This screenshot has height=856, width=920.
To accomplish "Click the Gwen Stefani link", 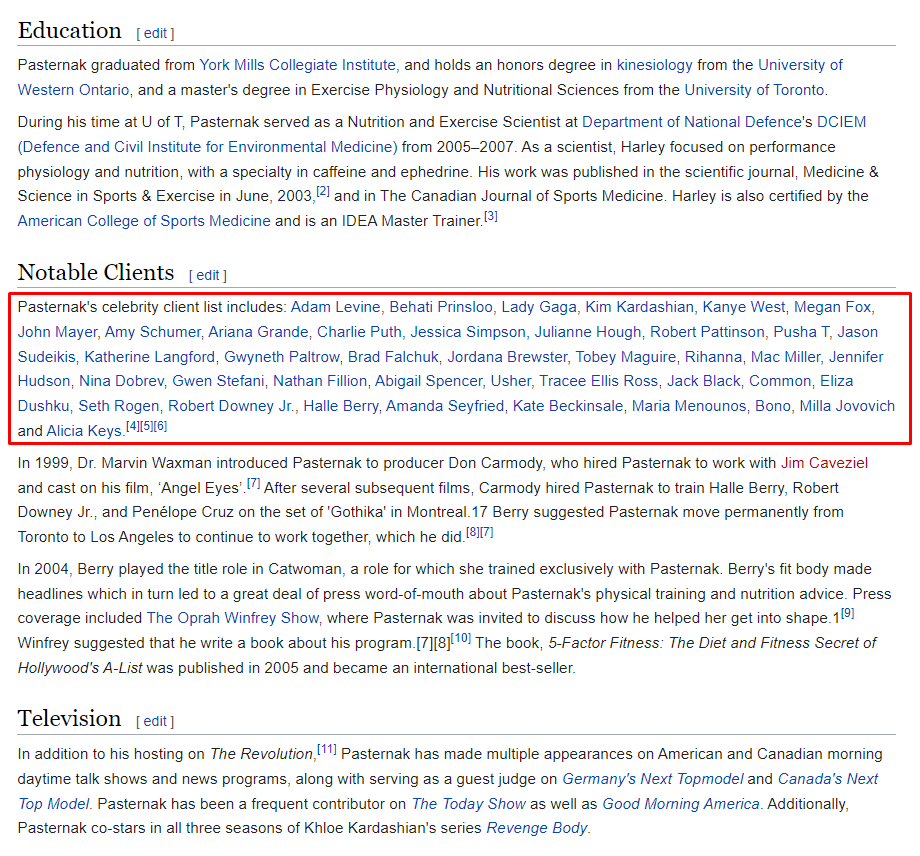I will [x=218, y=381].
